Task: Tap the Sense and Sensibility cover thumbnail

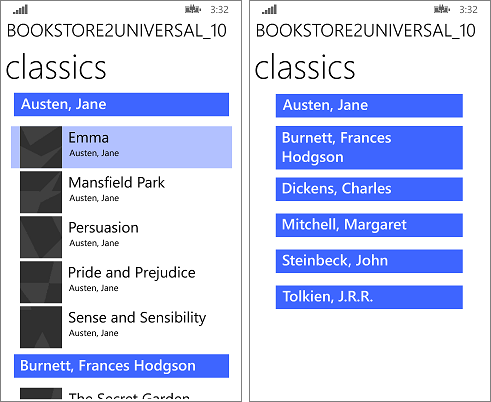Action: [x=41, y=327]
